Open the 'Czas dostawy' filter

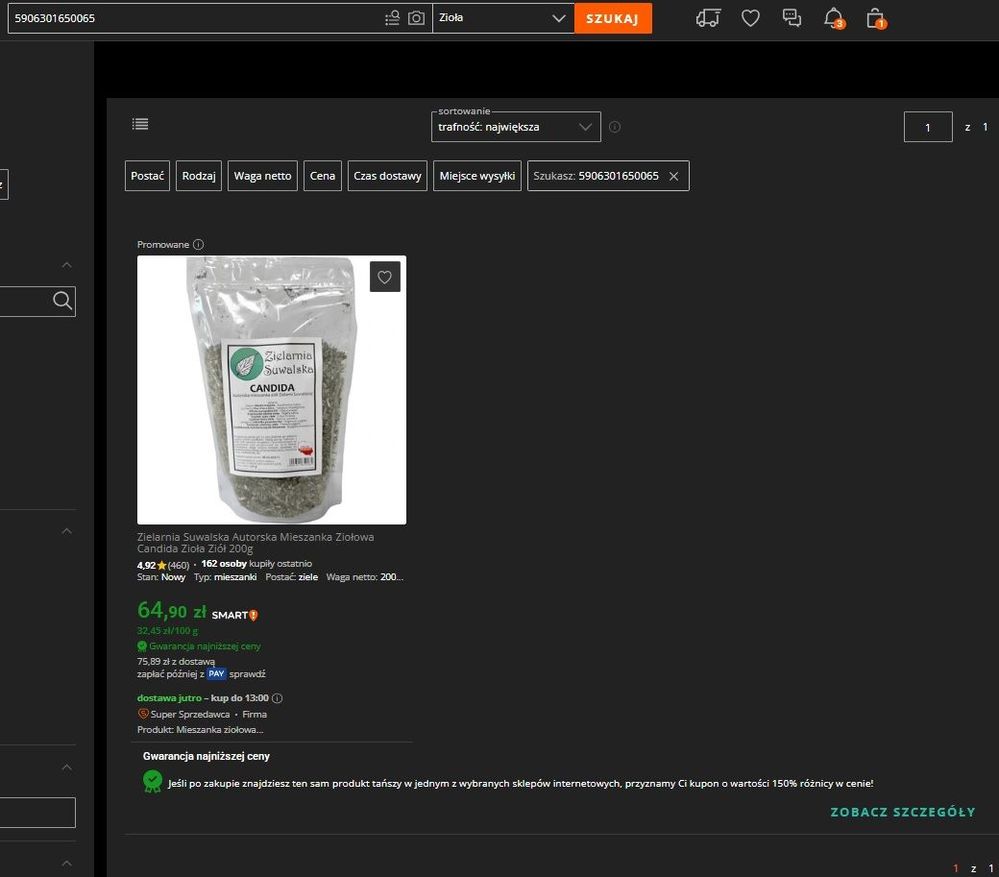coord(387,176)
